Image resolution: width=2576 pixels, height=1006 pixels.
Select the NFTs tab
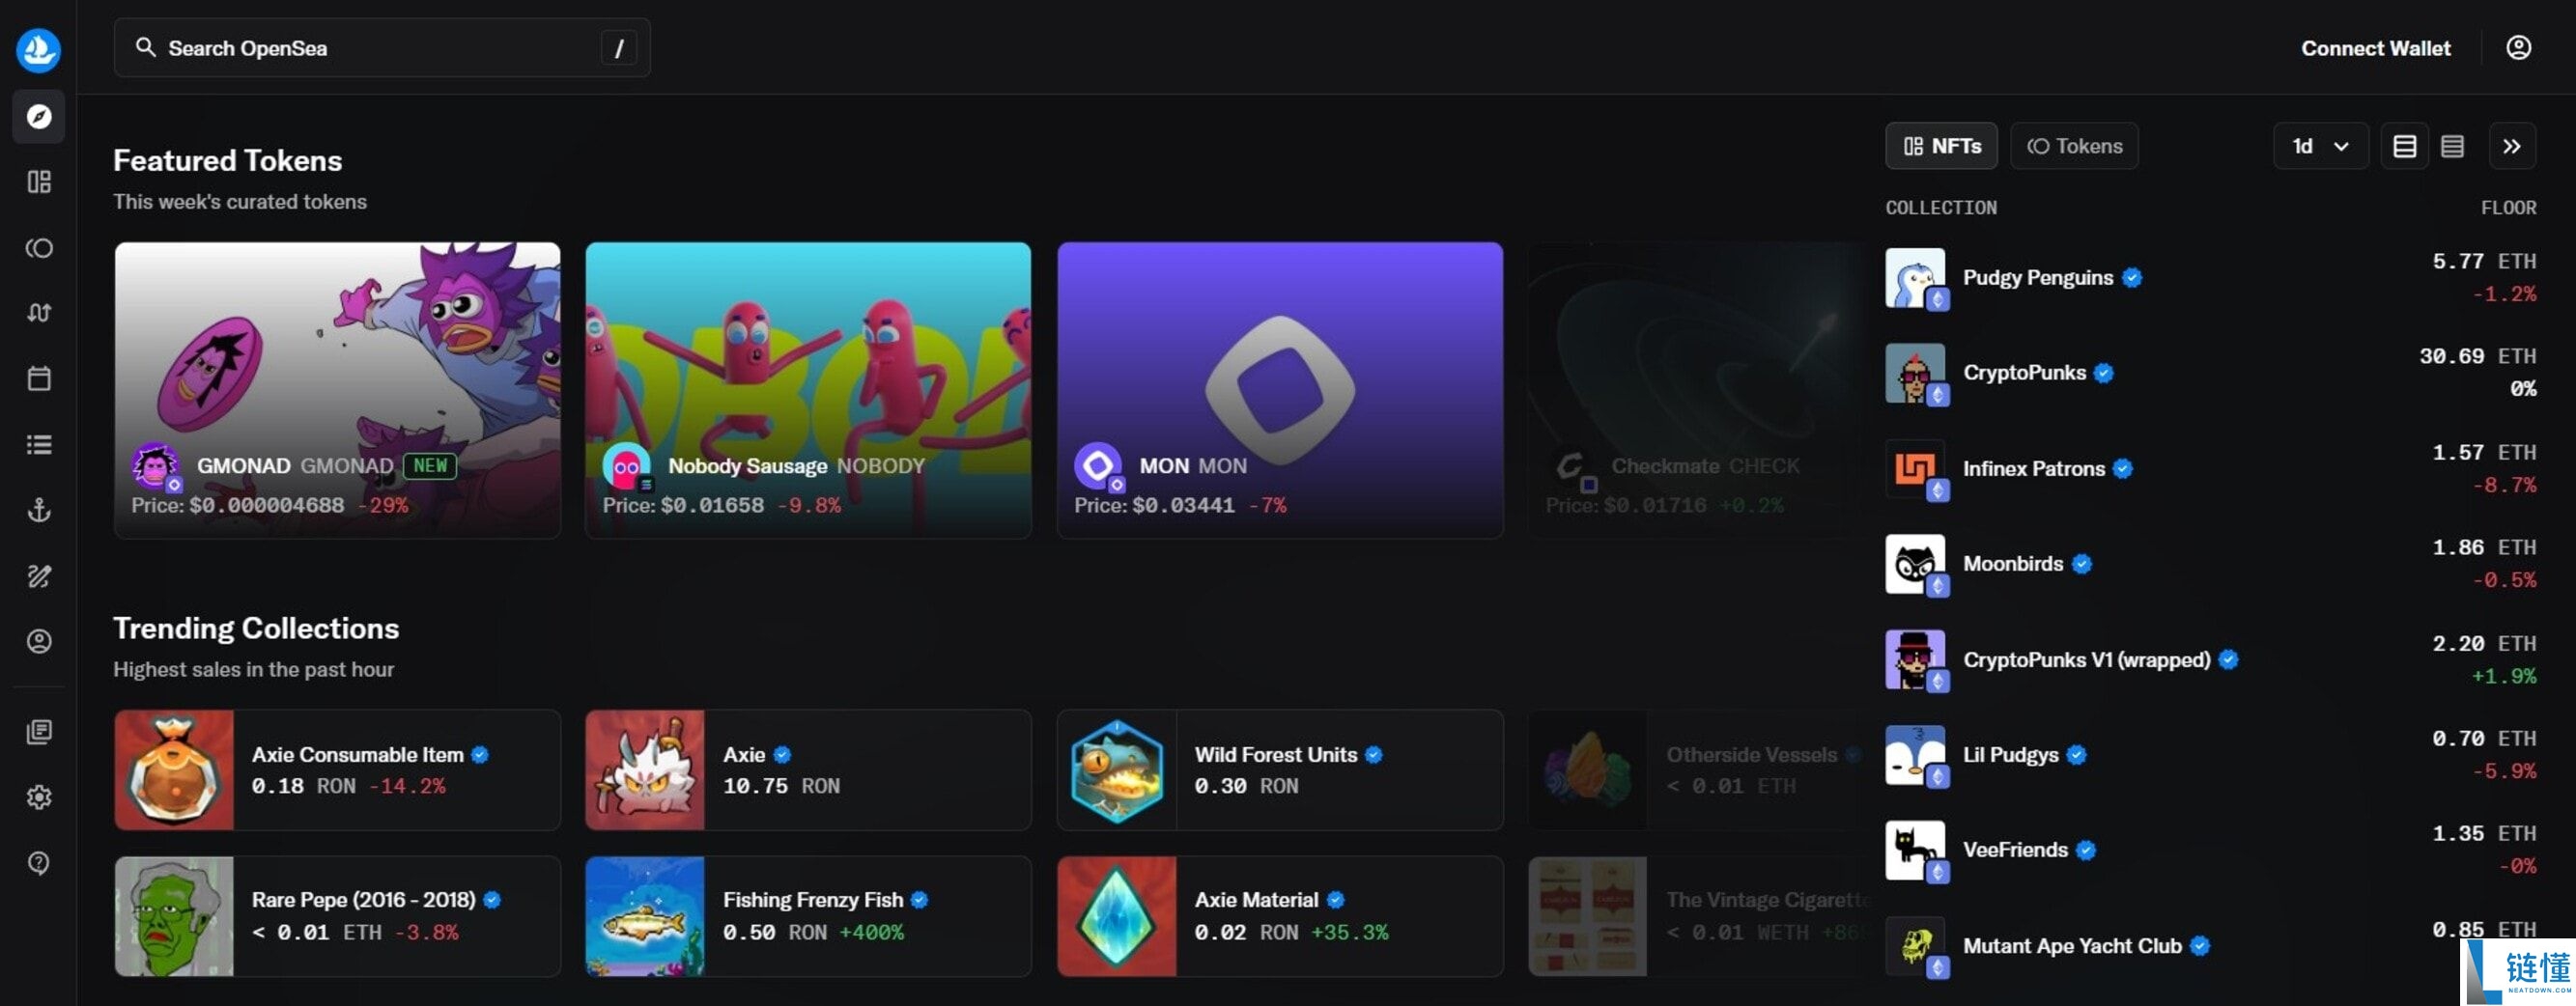click(1941, 146)
